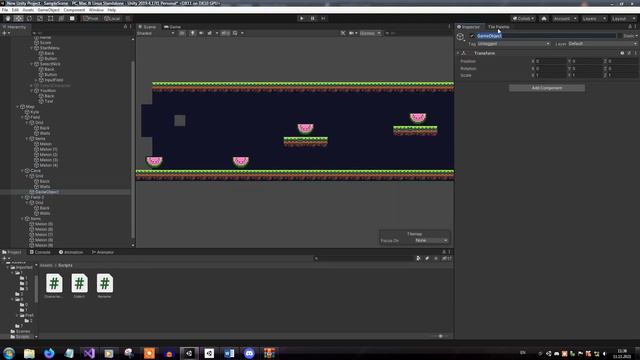Switch to the Game tab
The height and width of the screenshot is (360, 640).
[173, 27]
